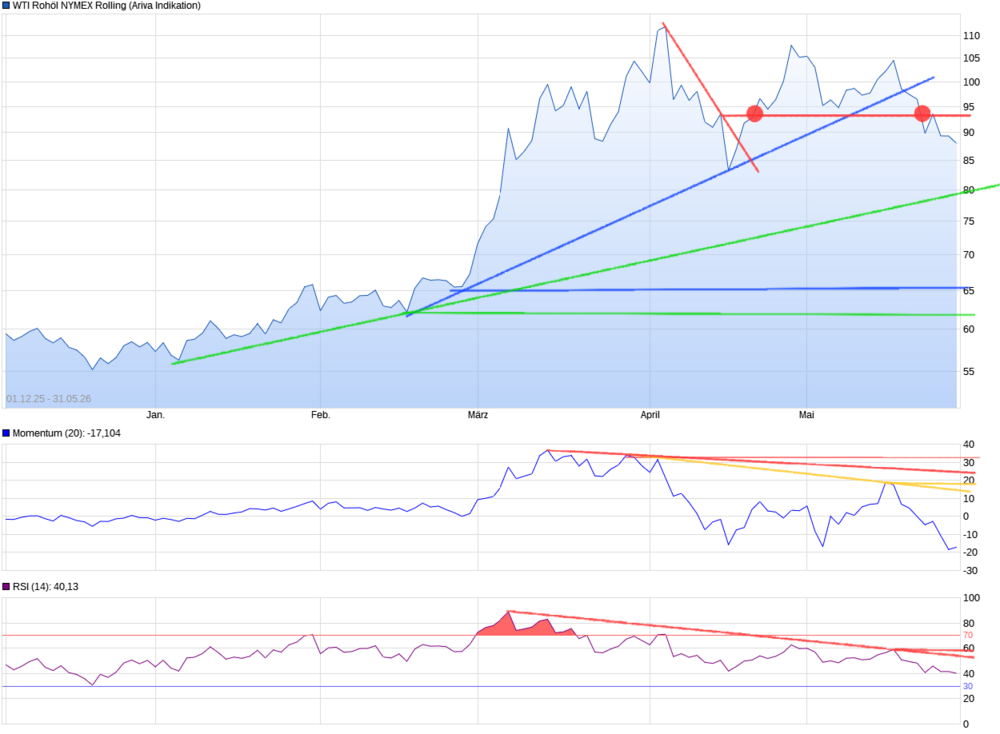Click the 110 price axis value

[x=971, y=36]
